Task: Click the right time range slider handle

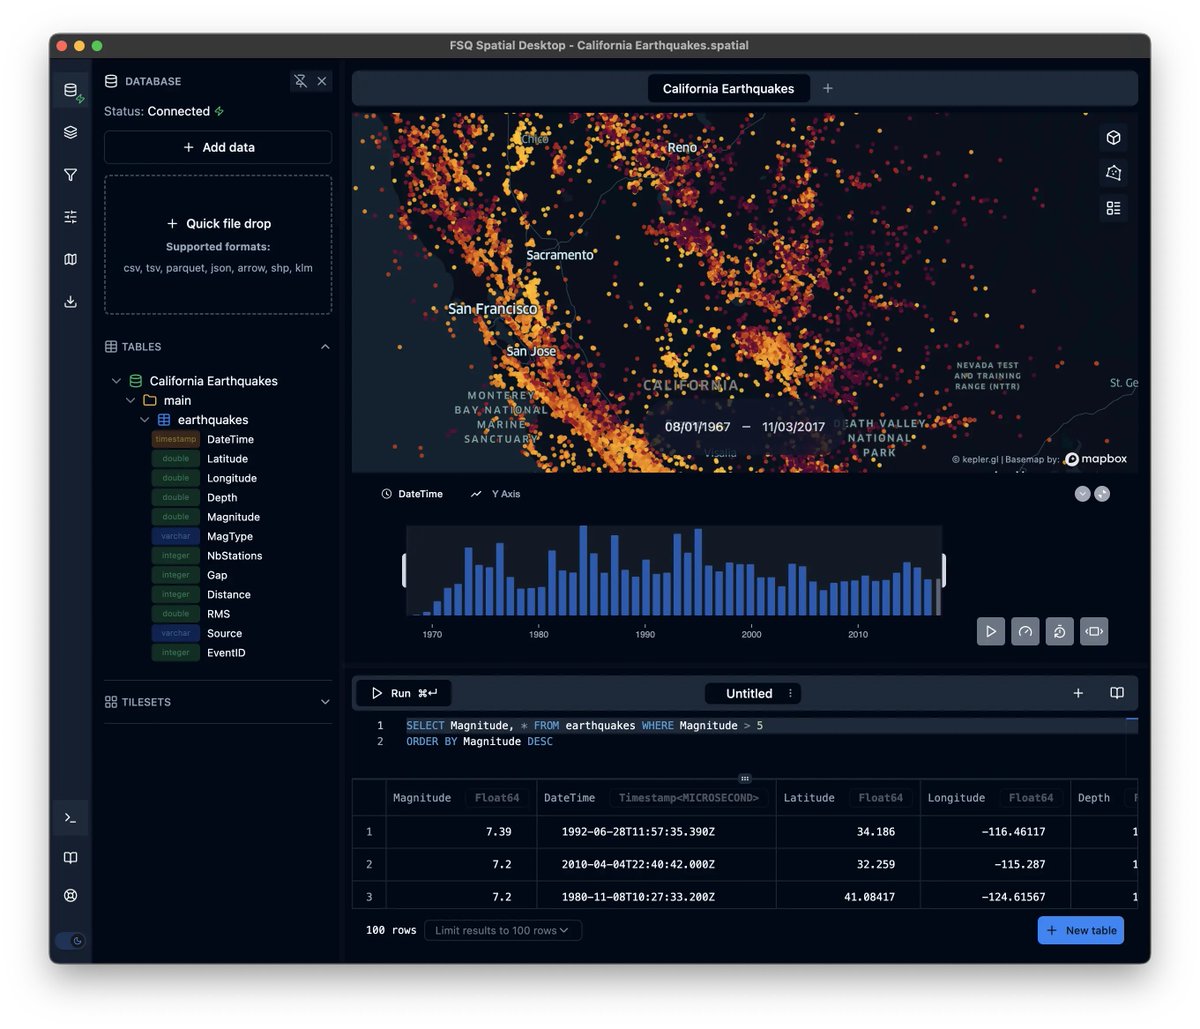Action: pos(943,571)
